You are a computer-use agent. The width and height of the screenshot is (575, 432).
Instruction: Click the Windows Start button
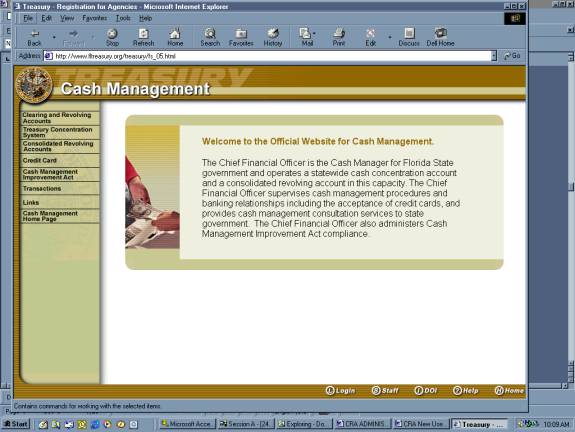click(x=16, y=424)
